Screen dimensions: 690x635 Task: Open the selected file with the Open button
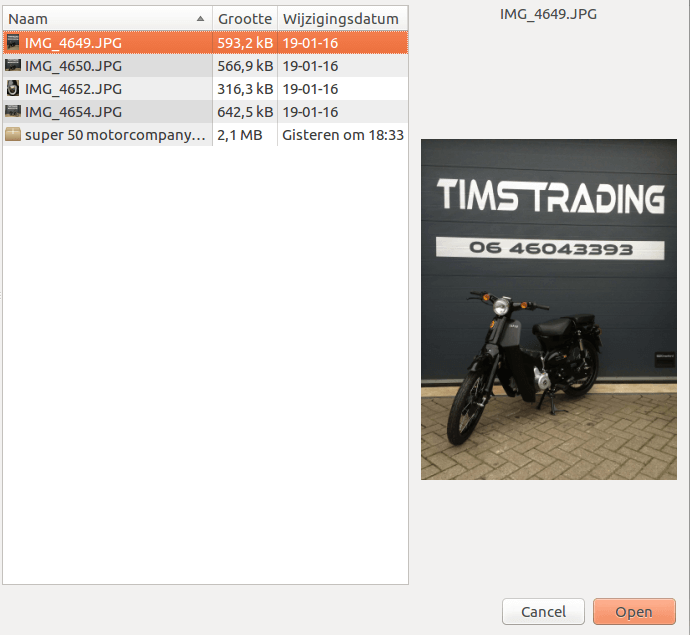(634, 612)
